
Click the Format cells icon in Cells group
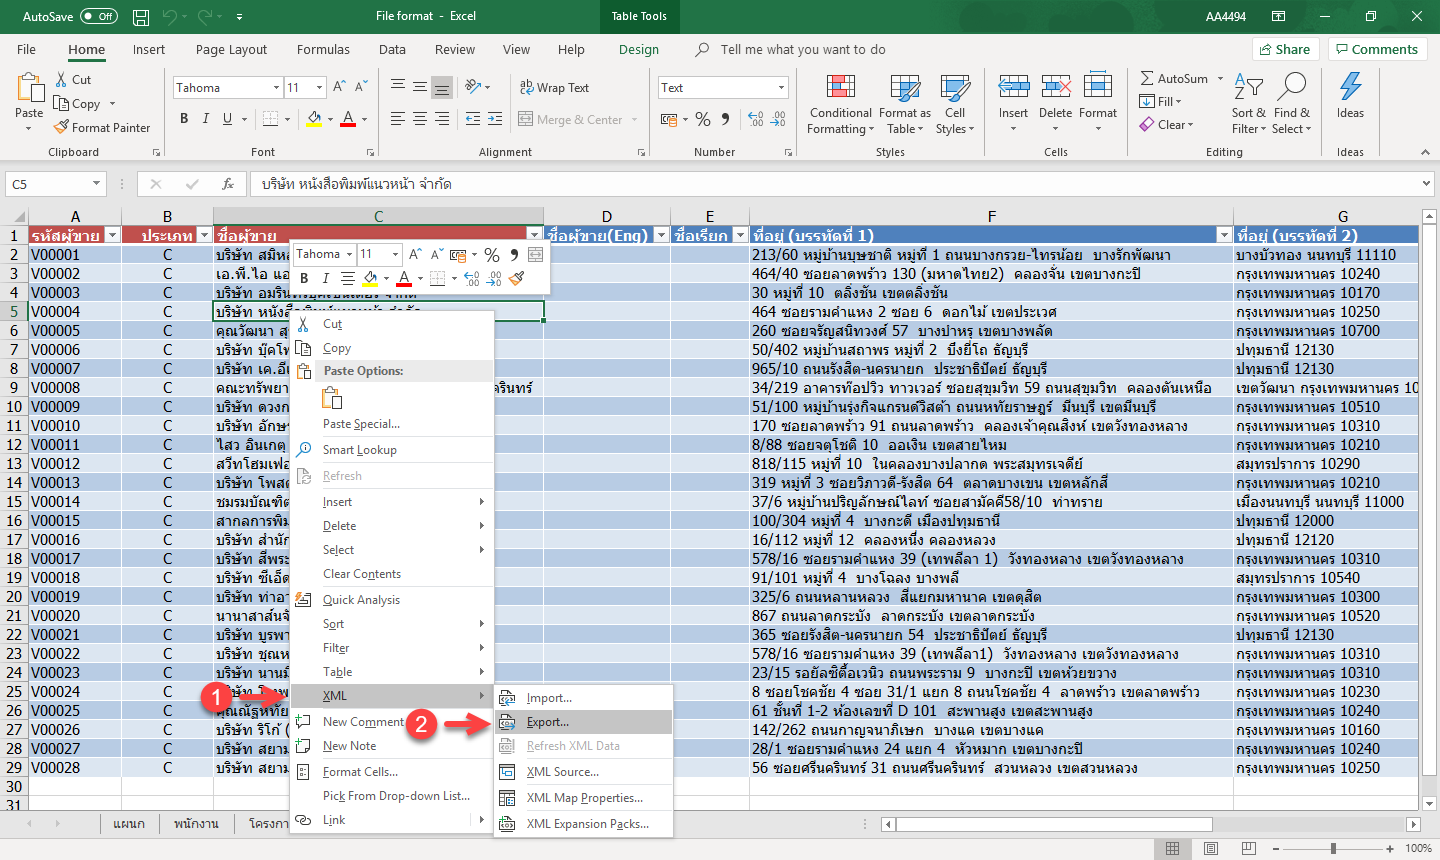coord(1098,87)
